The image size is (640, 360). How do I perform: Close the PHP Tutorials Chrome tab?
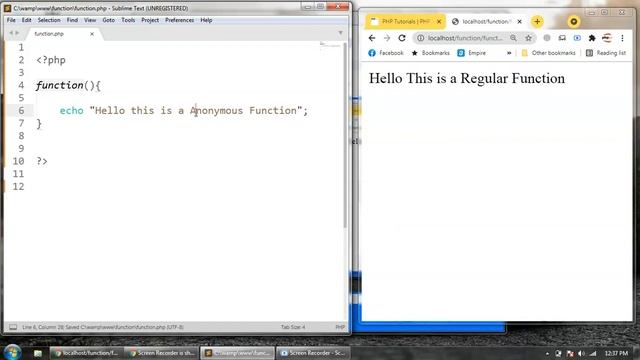[x=439, y=22]
